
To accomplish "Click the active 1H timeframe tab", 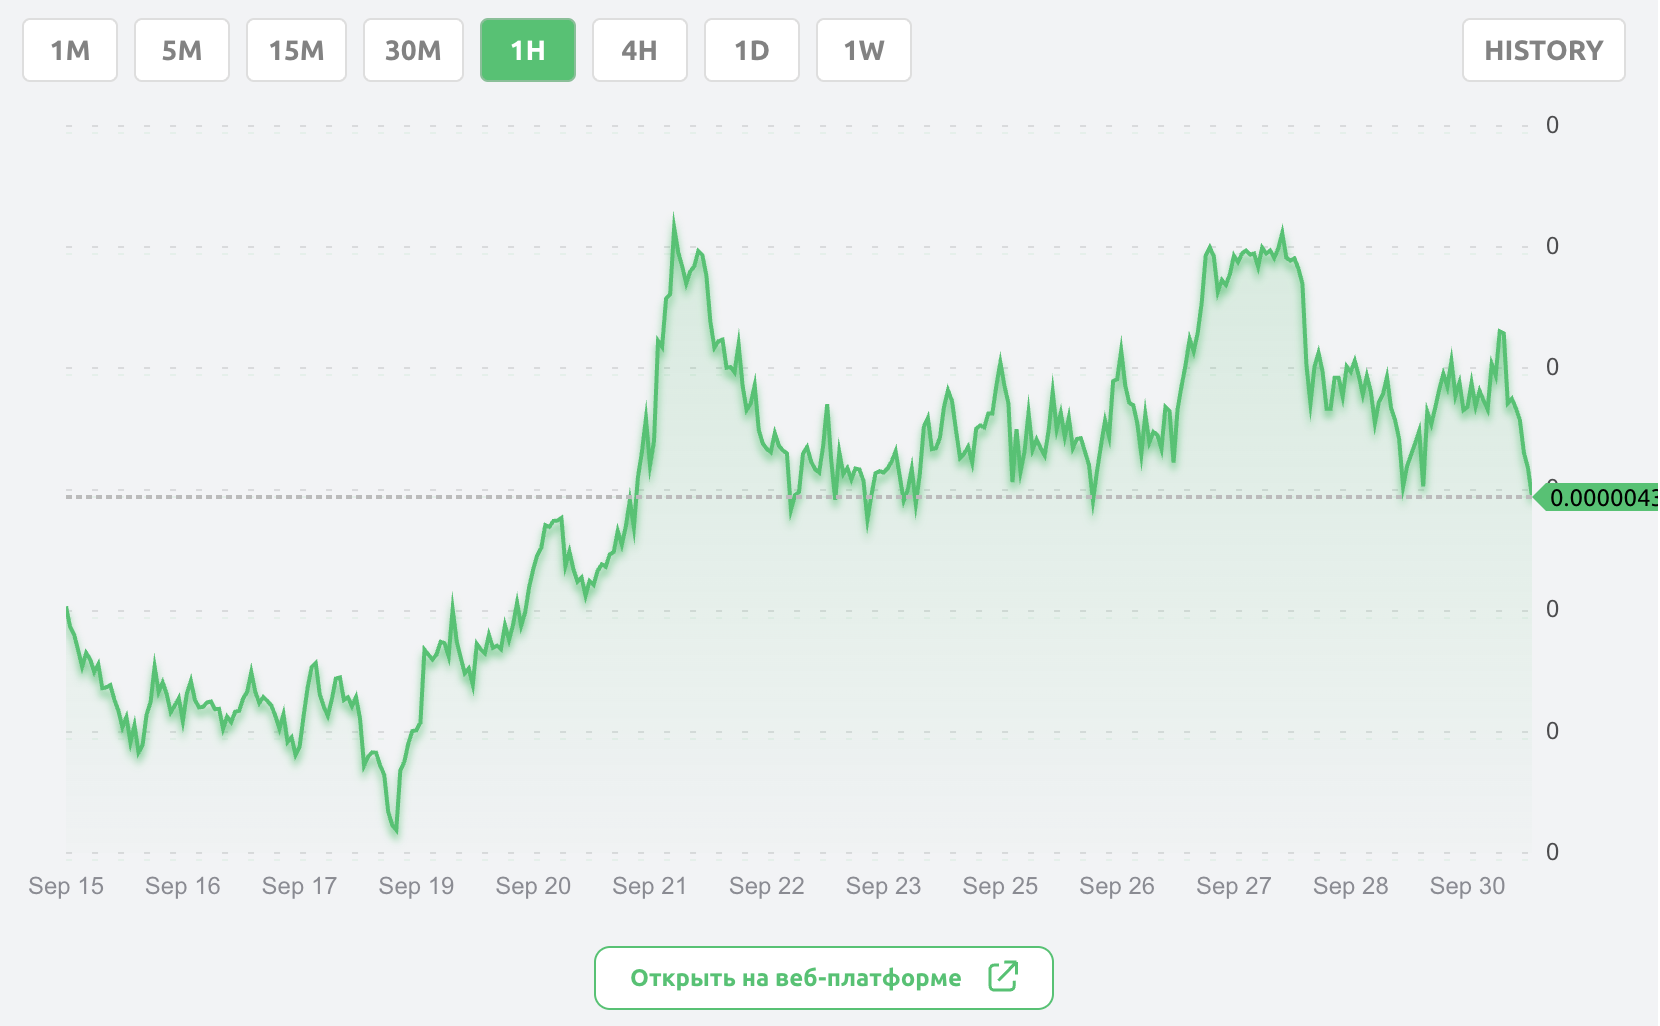I will (528, 50).
